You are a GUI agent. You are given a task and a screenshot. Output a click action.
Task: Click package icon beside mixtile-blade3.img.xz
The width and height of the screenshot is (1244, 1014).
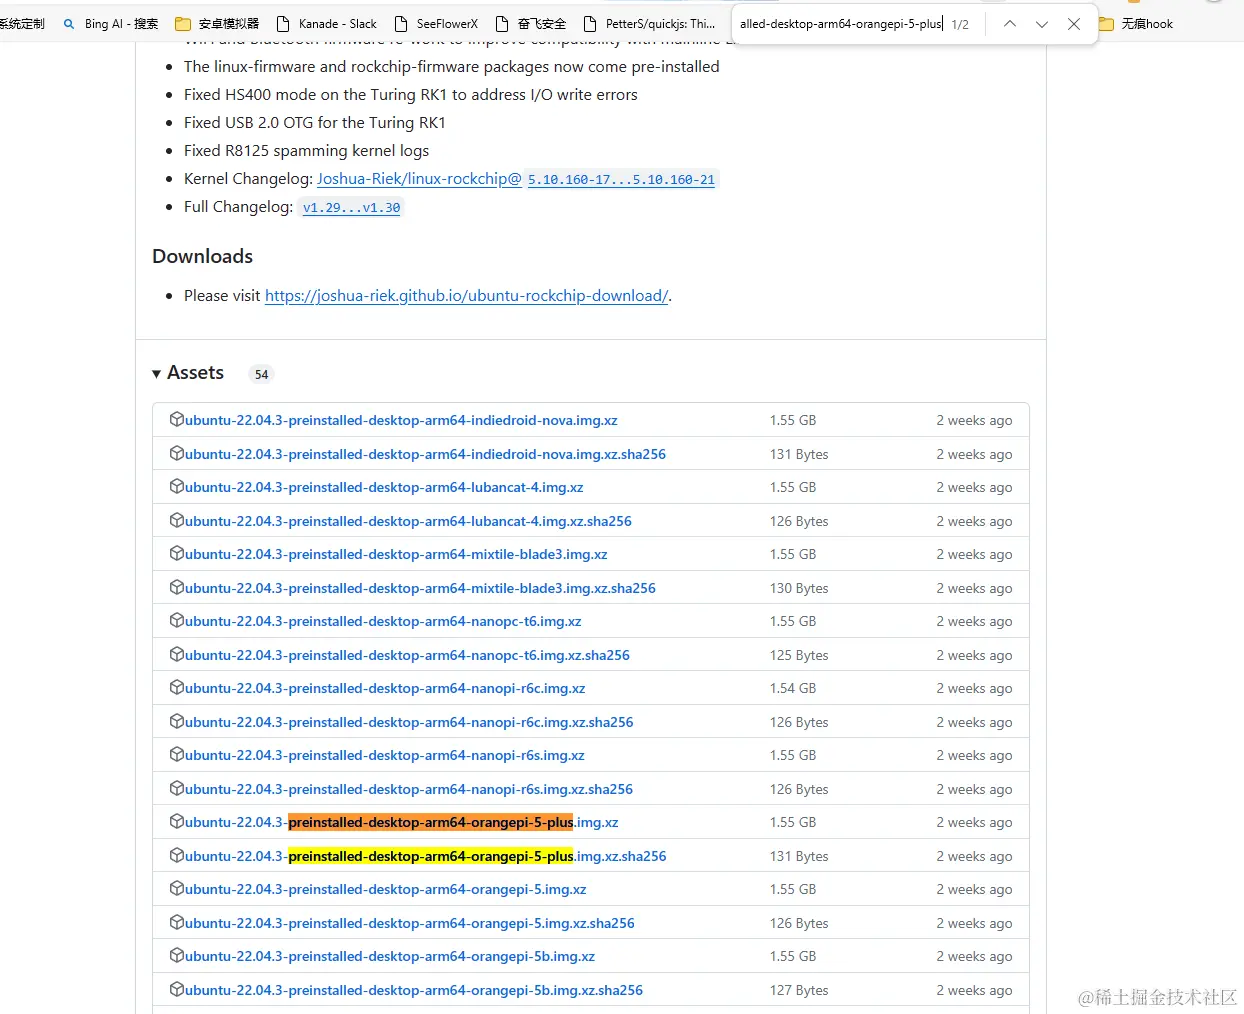click(x=177, y=553)
